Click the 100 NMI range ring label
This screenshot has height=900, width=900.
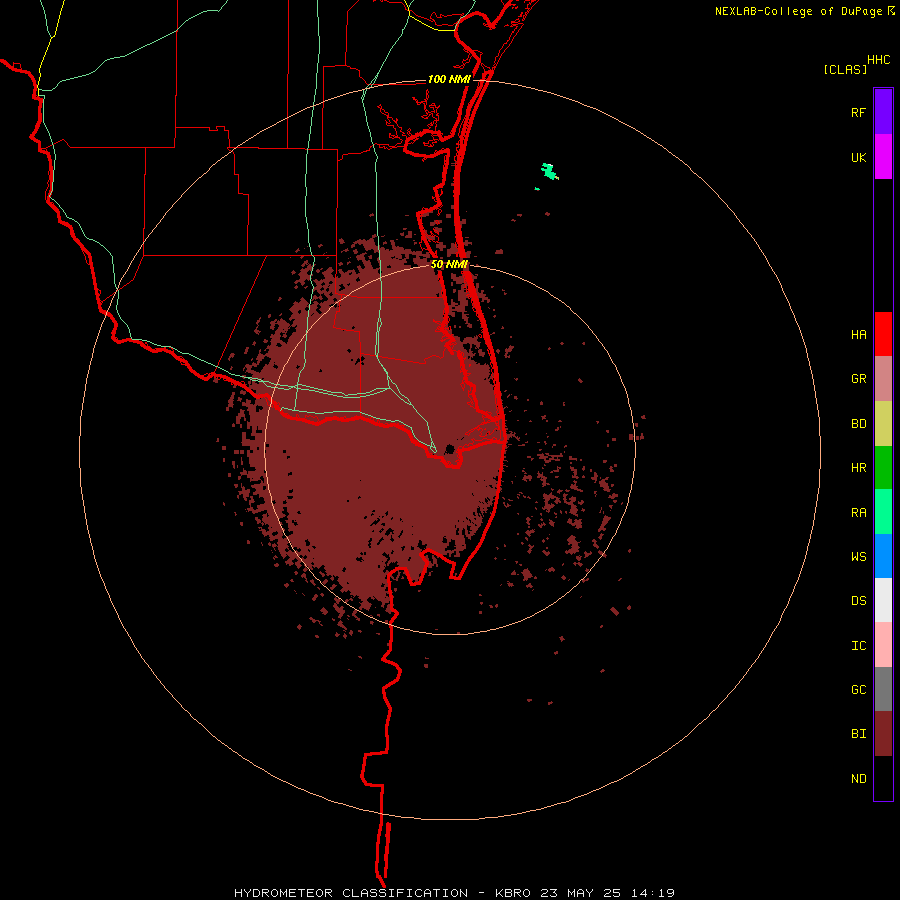[x=449, y=79]
